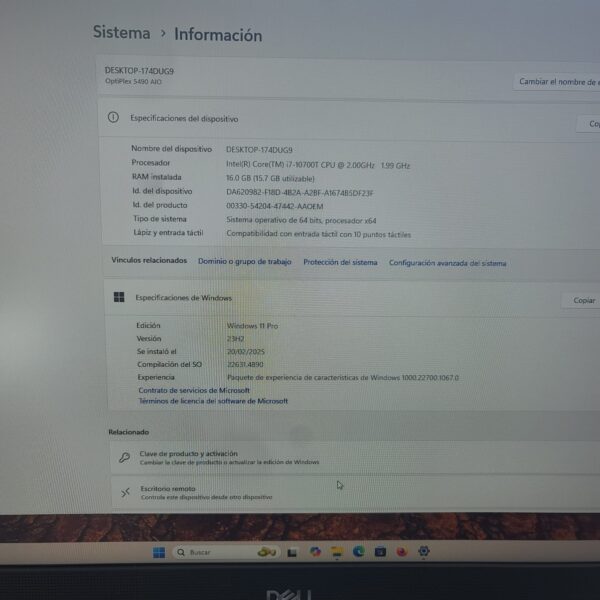Open Dominio o grupo de trabajo link
This screenshot has width=600, height=600.
pyautogui.click(x=245, y=261)
